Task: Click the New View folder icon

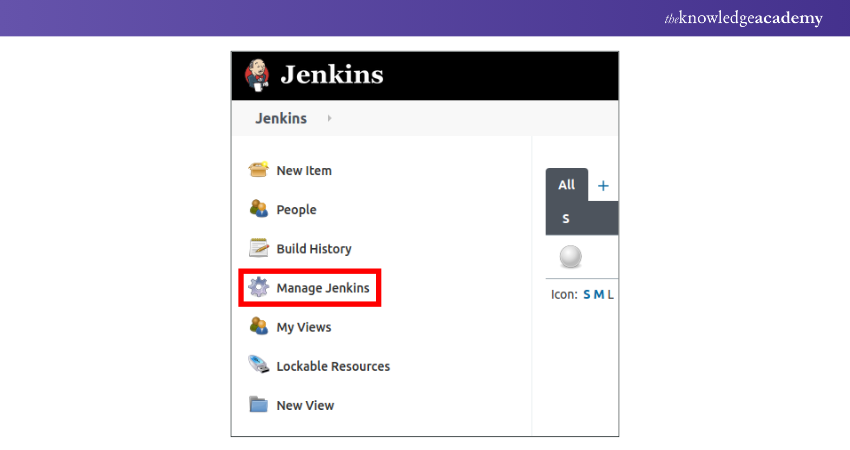Action: (259, 405)
